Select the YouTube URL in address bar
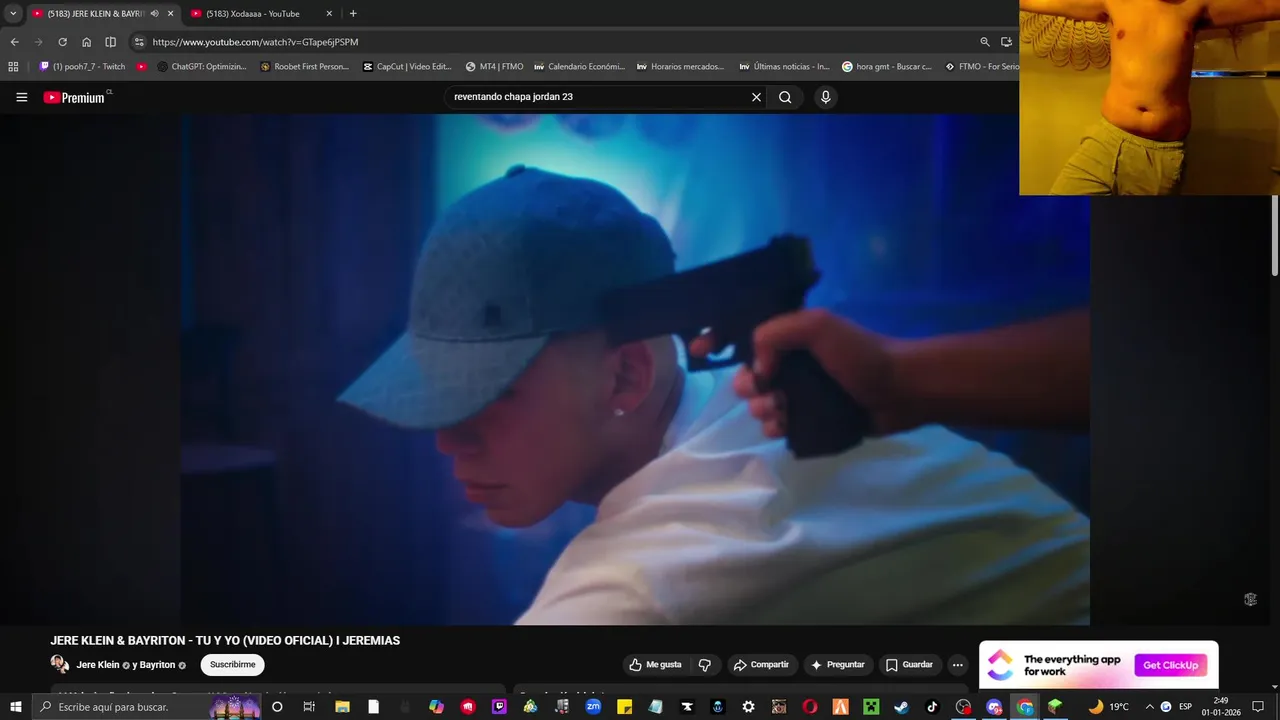 (x=255, y=42)
